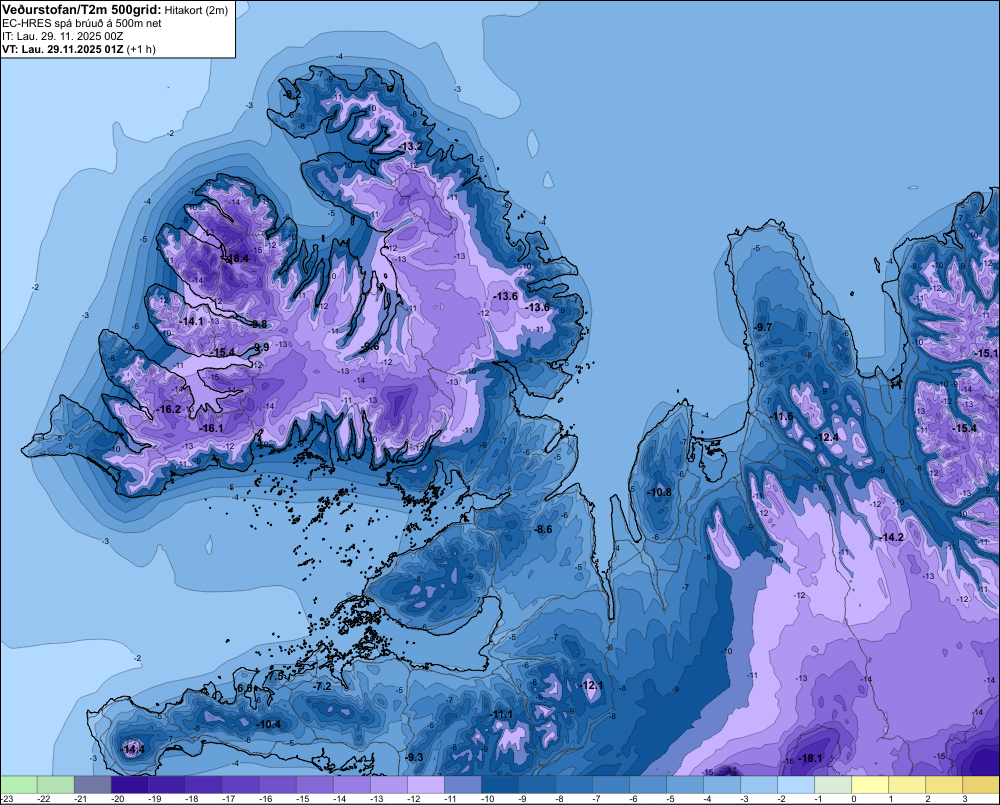Click the -9.6 temperature label

370,346
